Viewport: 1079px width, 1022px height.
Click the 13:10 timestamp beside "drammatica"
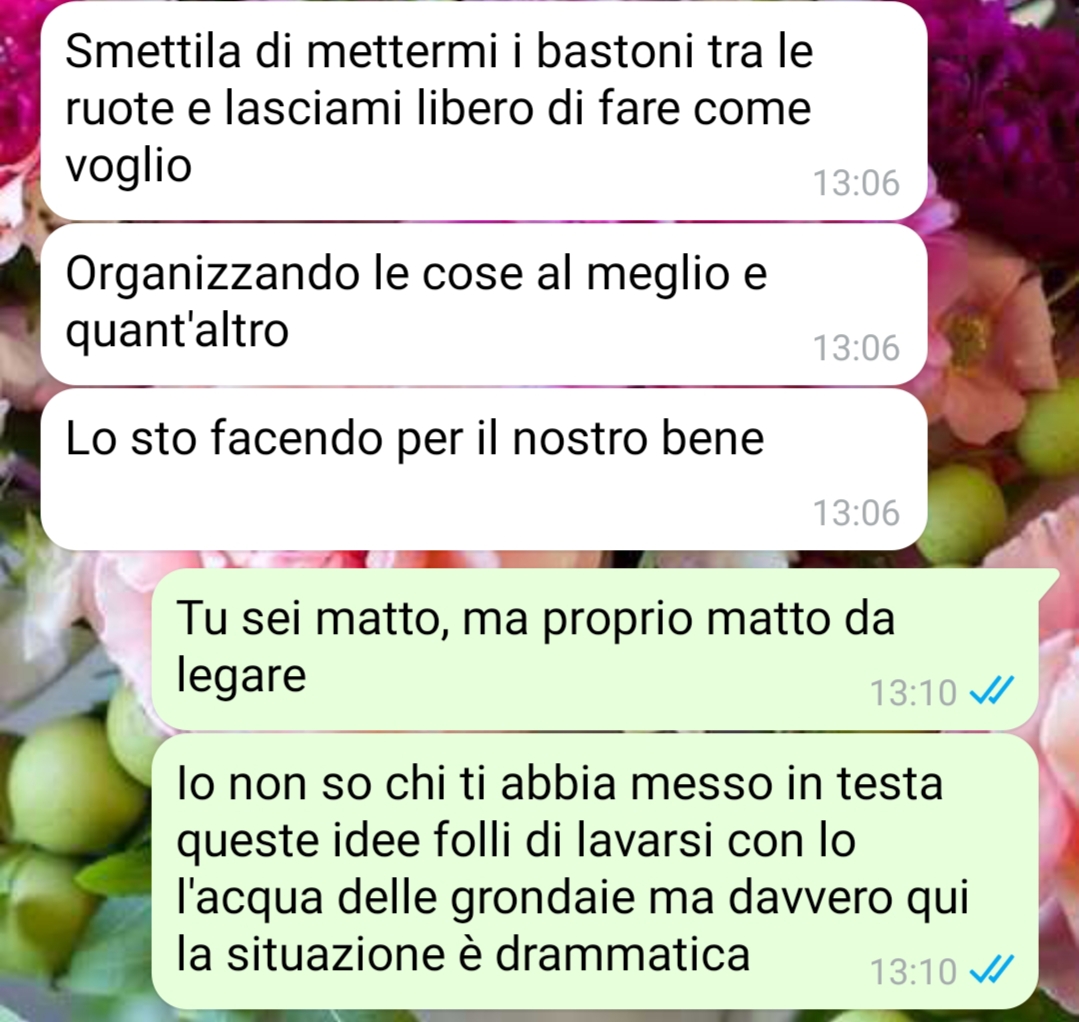coord(913,972)
